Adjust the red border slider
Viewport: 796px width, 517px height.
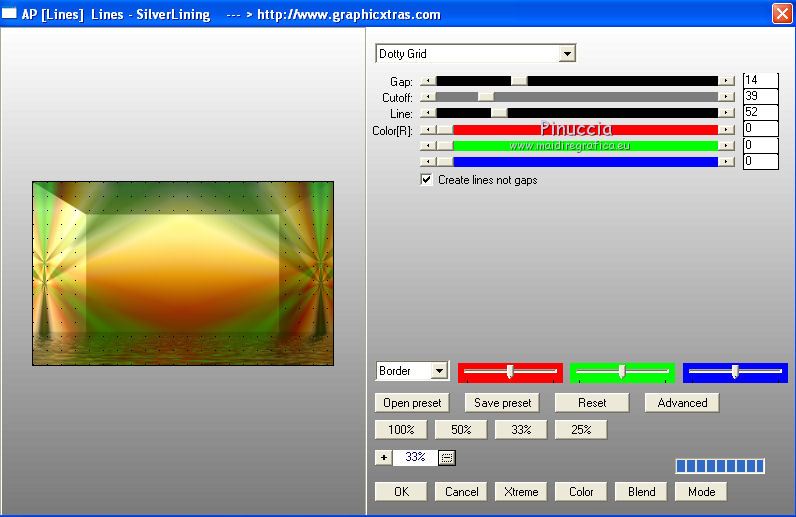coord(510,372)
